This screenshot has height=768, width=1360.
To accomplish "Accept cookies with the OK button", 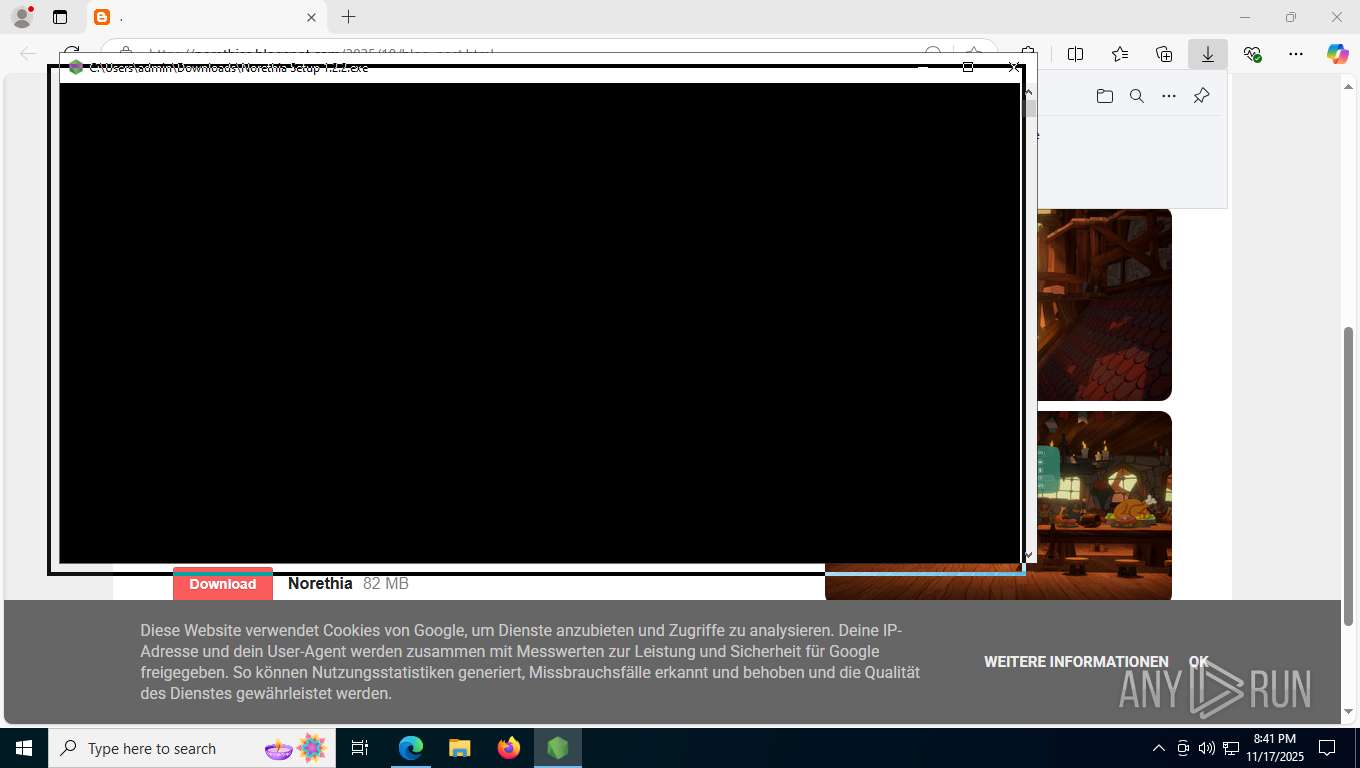I will (x=1198, y=662).
